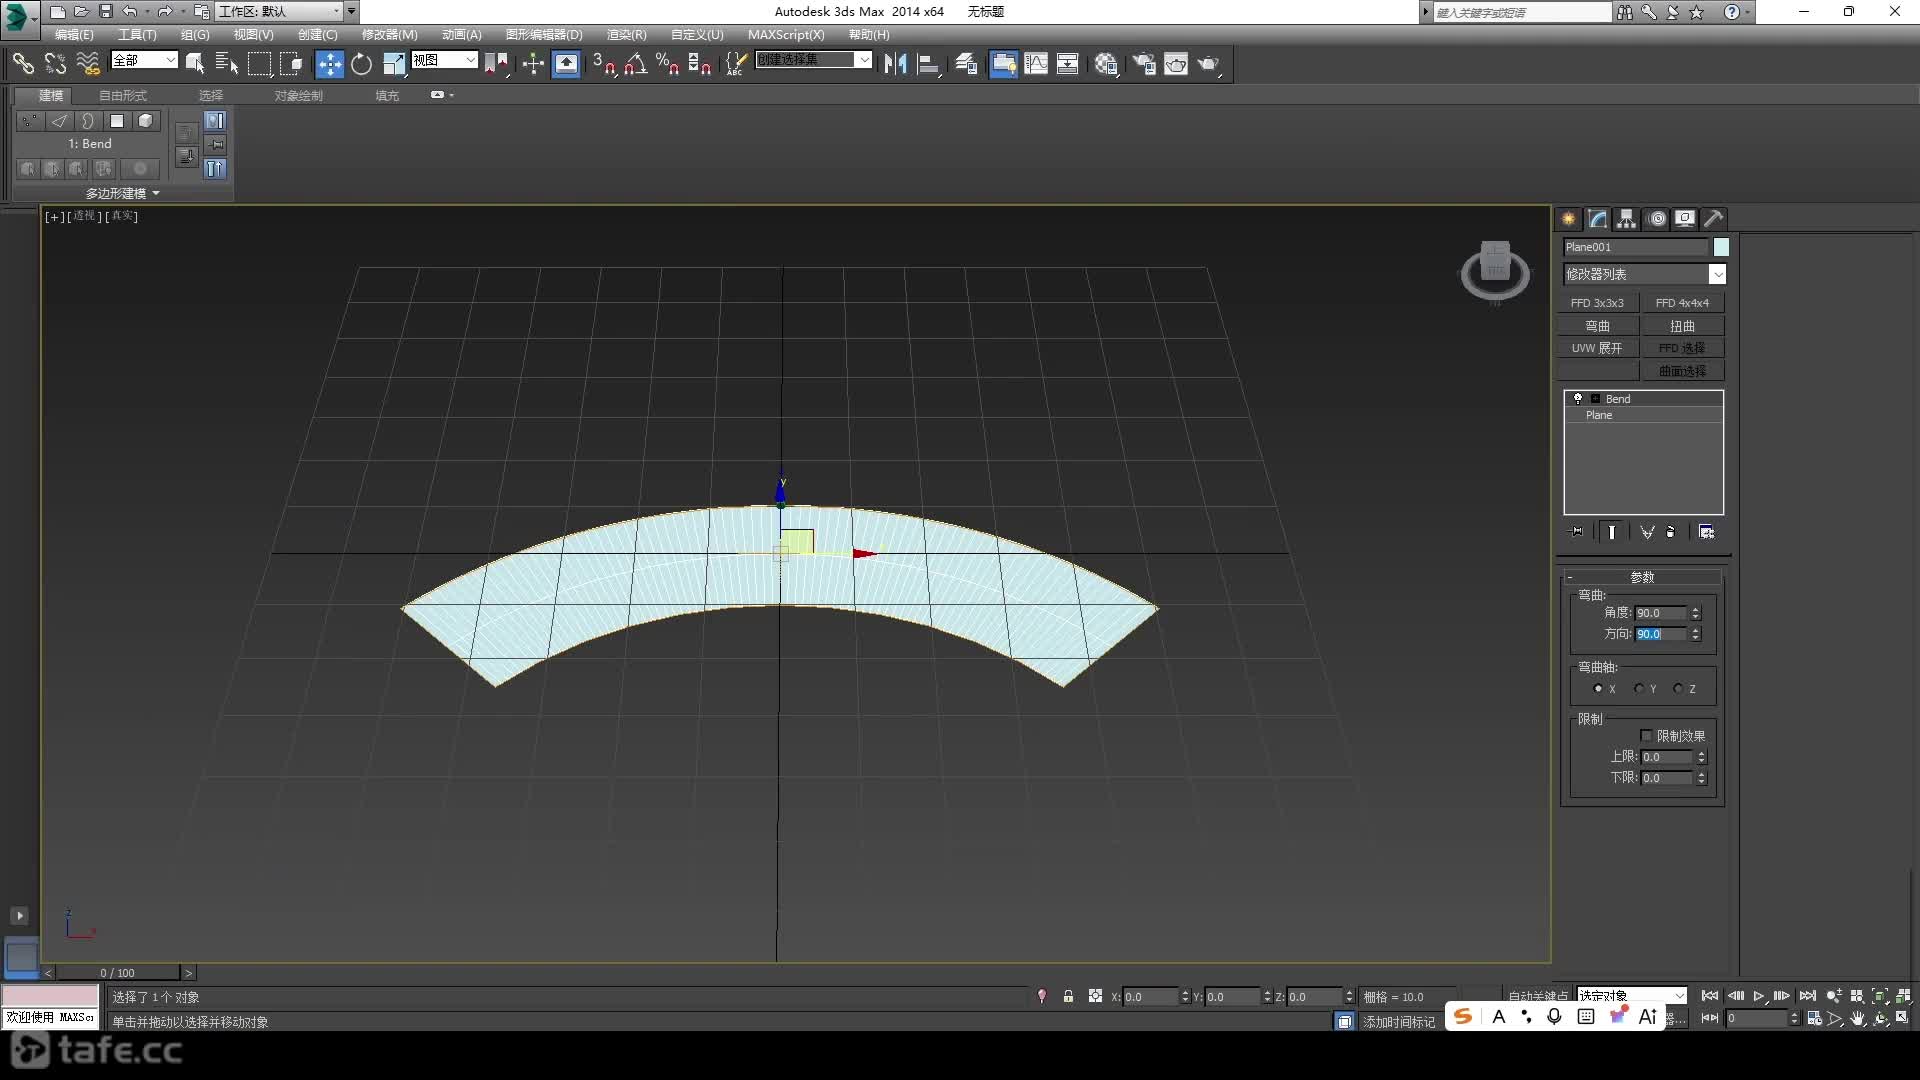Open the Curve Editor icon
1920x1080 pixels.
1036,64
